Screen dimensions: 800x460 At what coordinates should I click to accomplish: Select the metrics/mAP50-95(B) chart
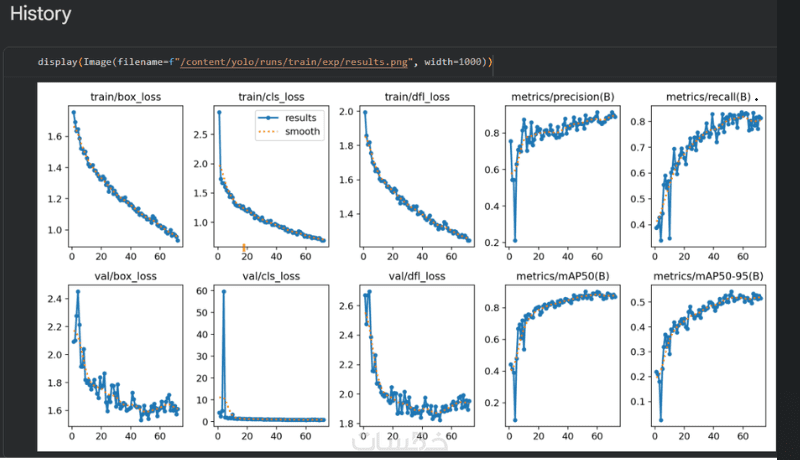pos(708,355)
